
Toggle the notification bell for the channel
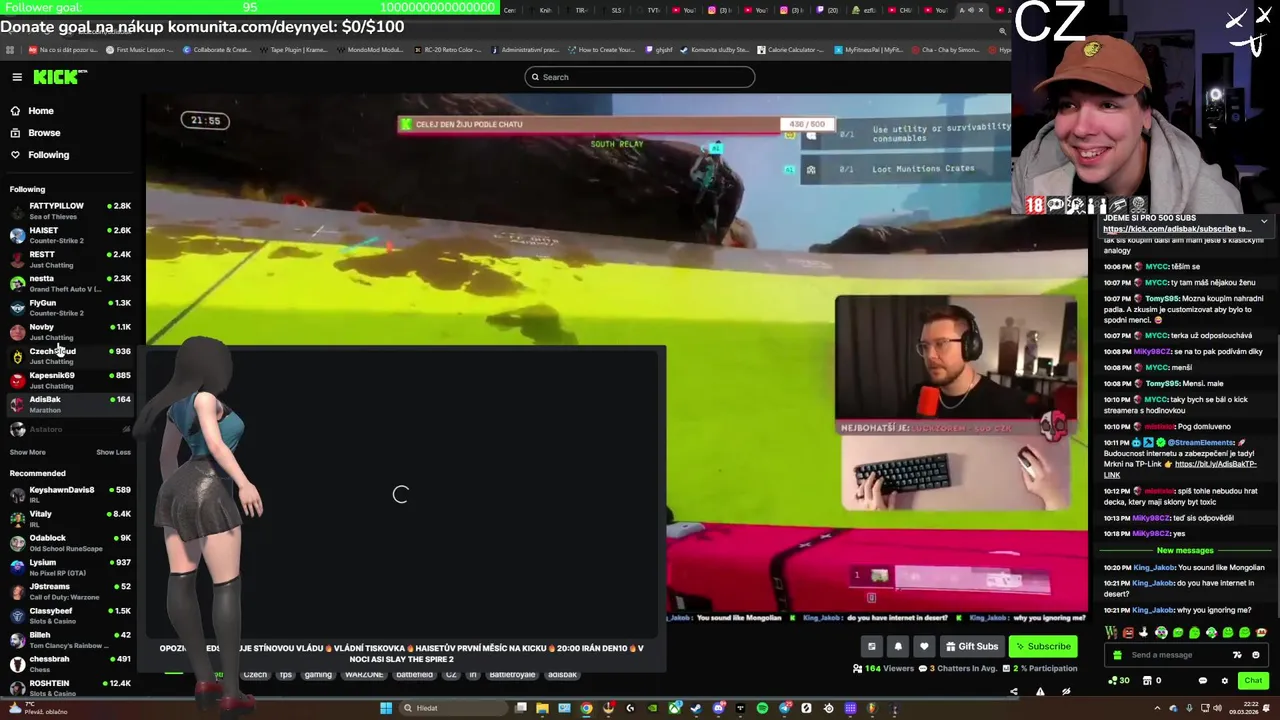tap(898, 647)
